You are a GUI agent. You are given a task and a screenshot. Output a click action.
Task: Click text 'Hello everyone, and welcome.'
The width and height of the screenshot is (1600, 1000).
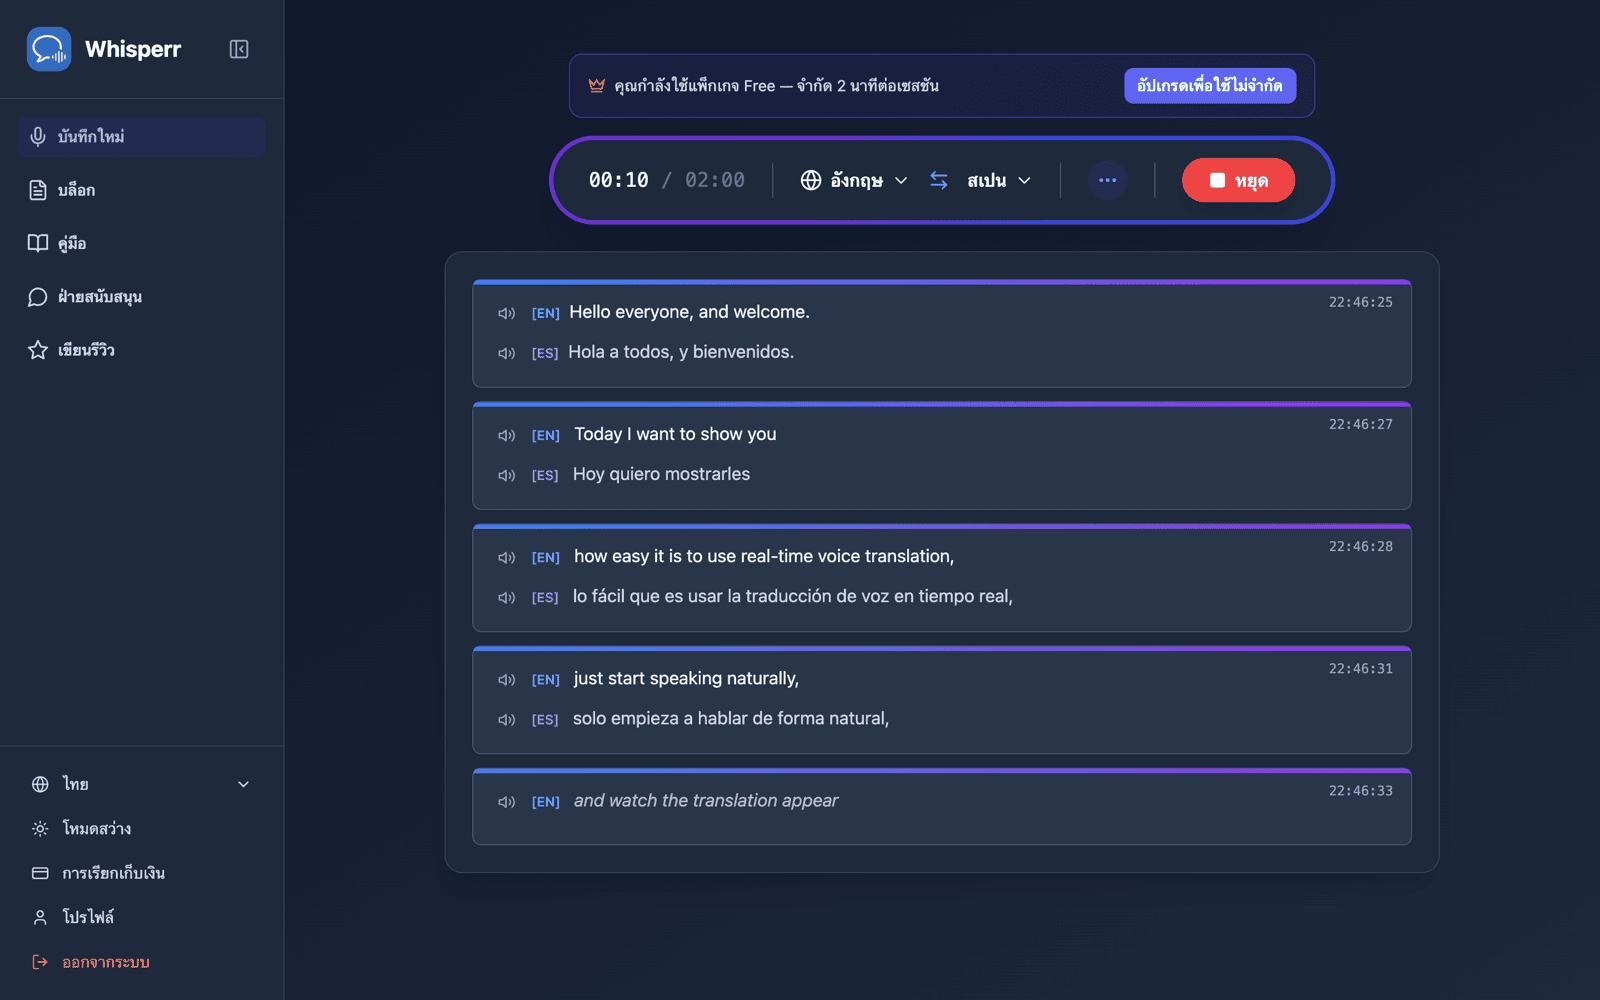point(689,312)
